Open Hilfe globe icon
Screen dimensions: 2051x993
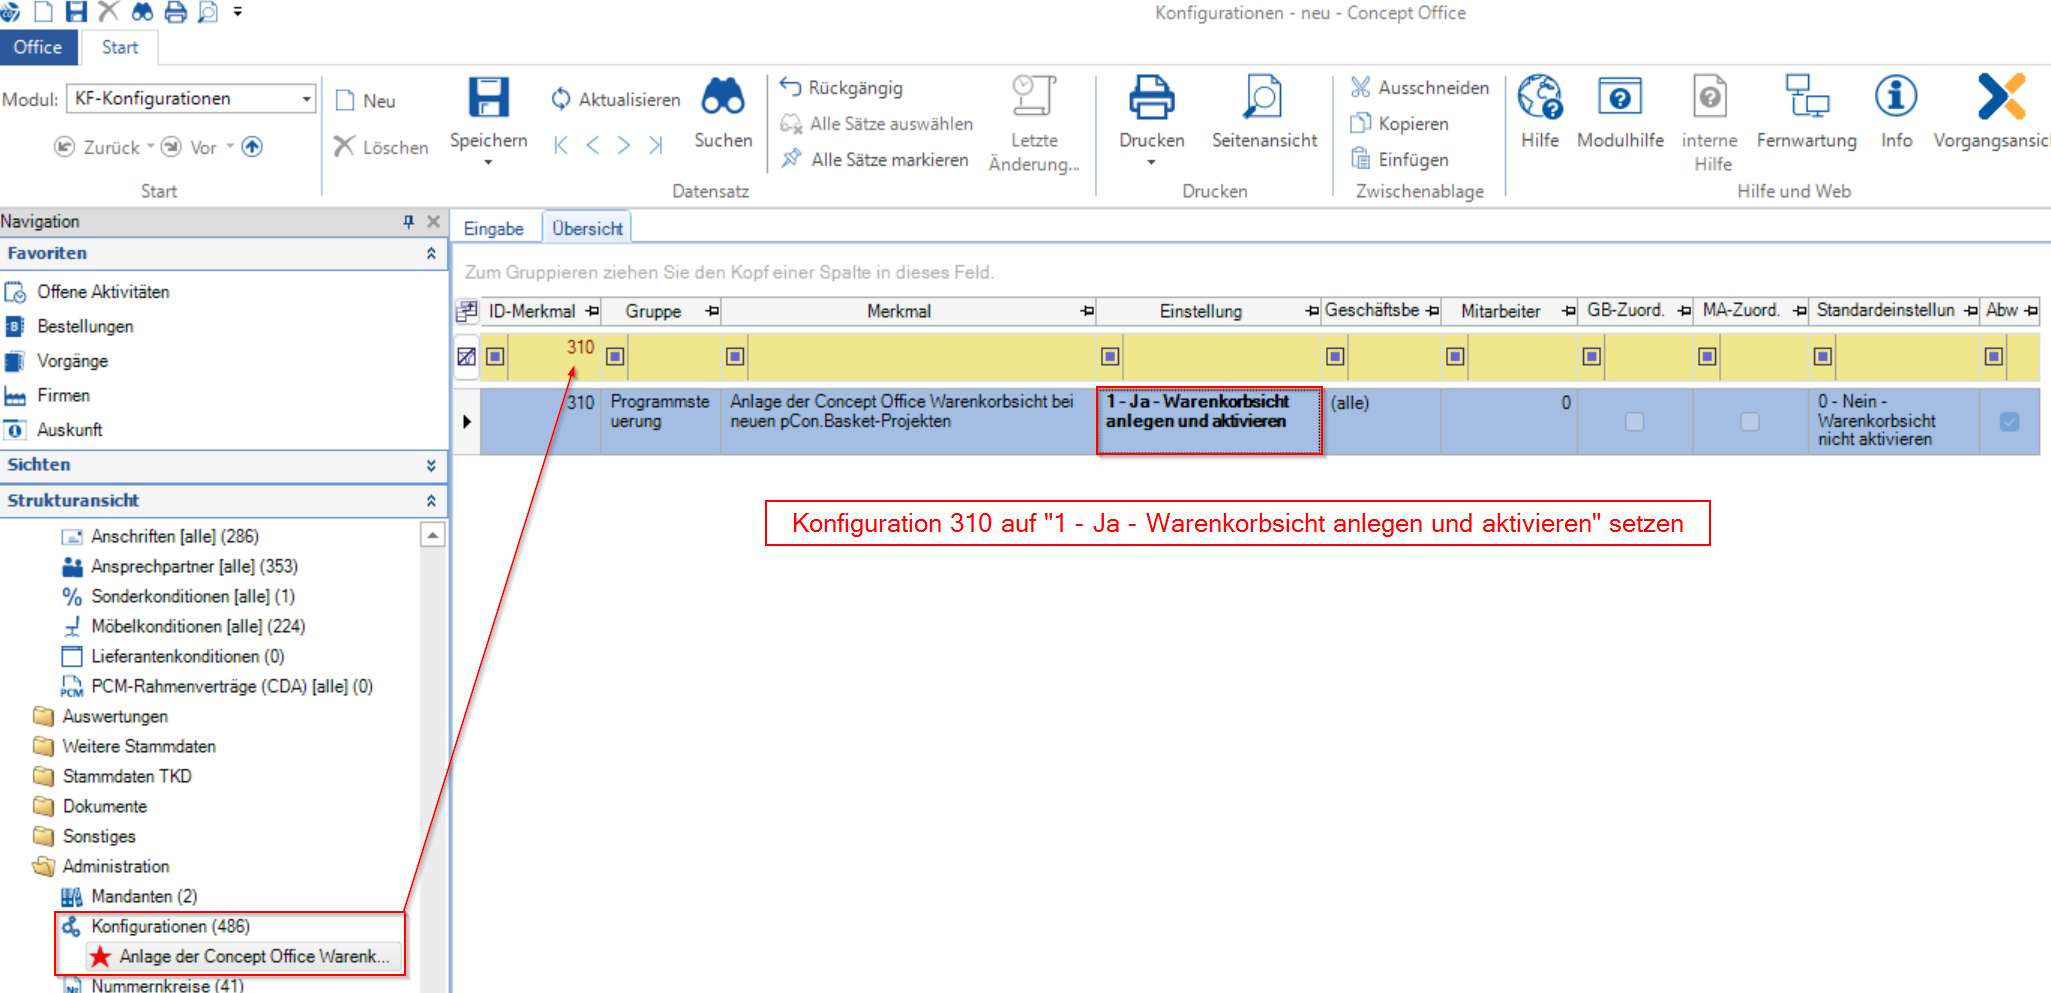click(x=1540, y=97)
